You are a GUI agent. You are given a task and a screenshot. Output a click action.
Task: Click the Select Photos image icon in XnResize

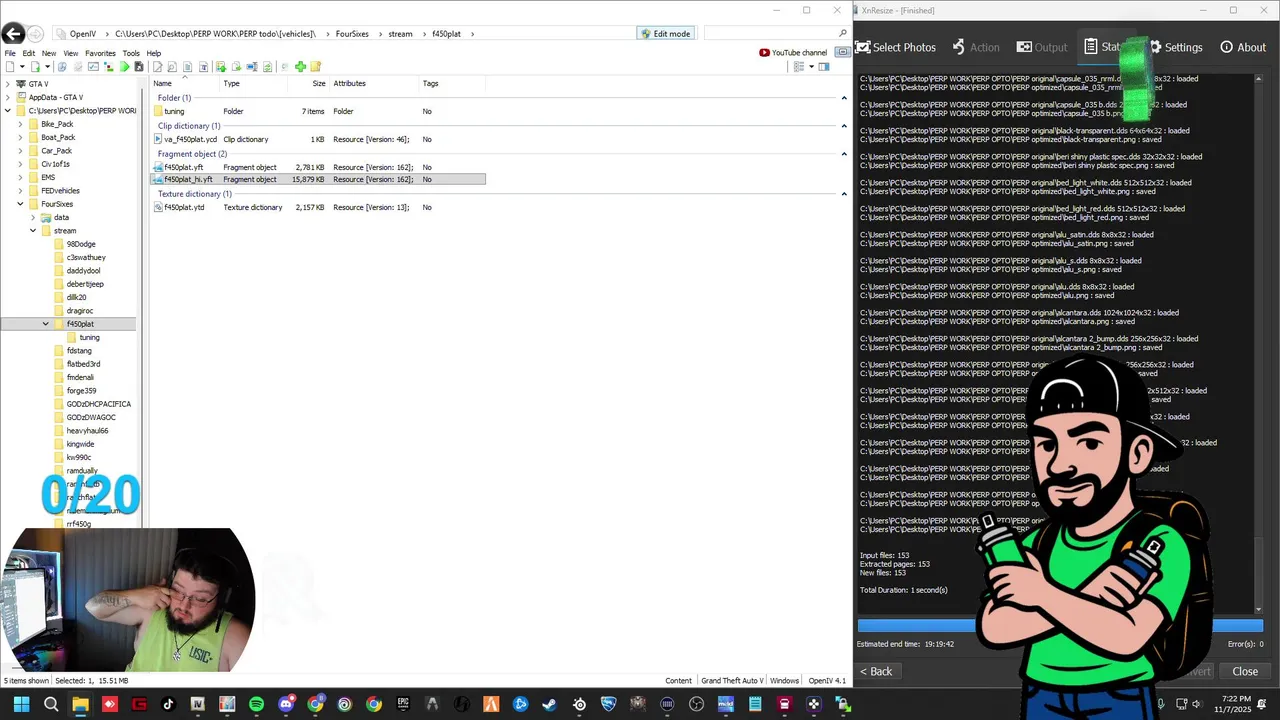click(x=862, y=47)
